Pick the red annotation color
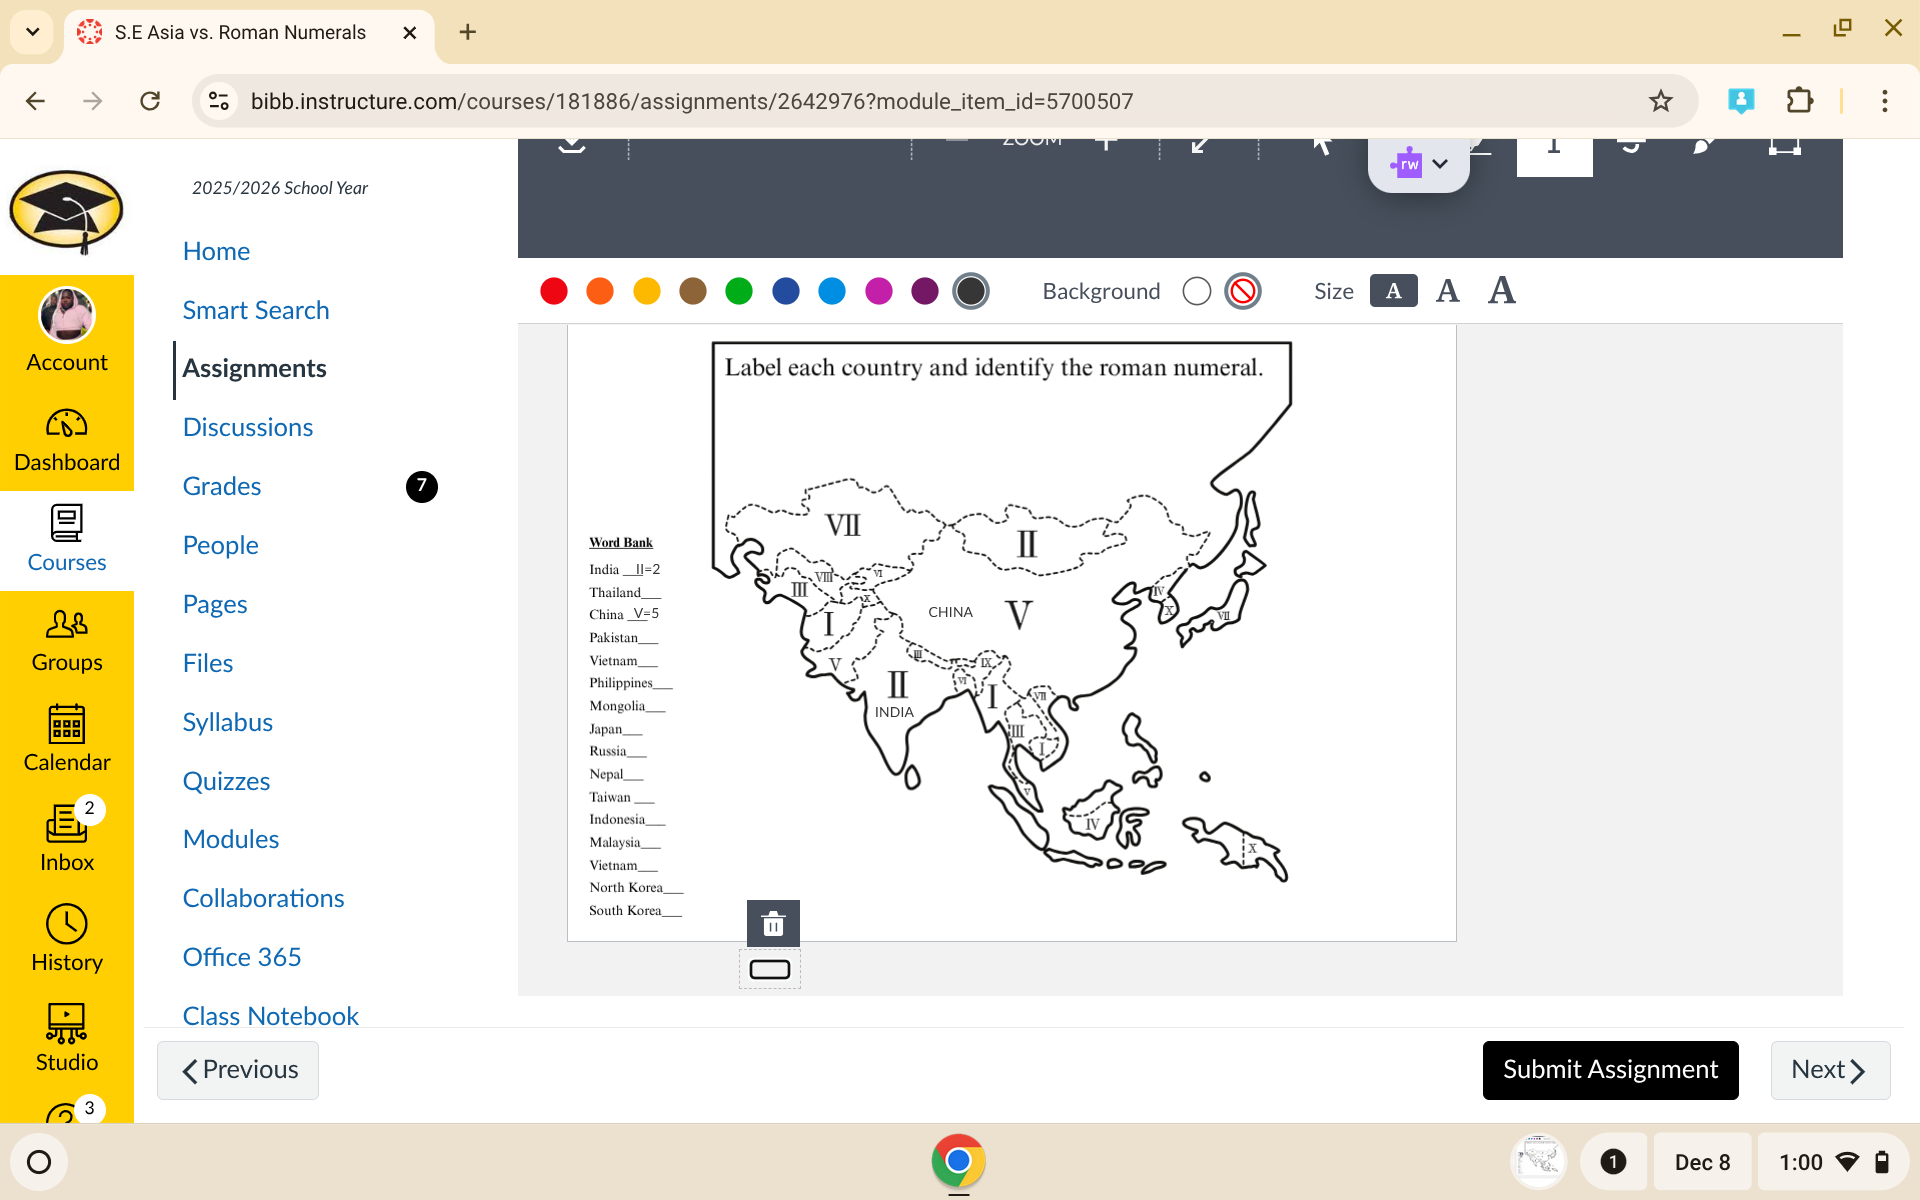The height and width of the screenshot is (1200, 1920). click(x=554, y=291)
